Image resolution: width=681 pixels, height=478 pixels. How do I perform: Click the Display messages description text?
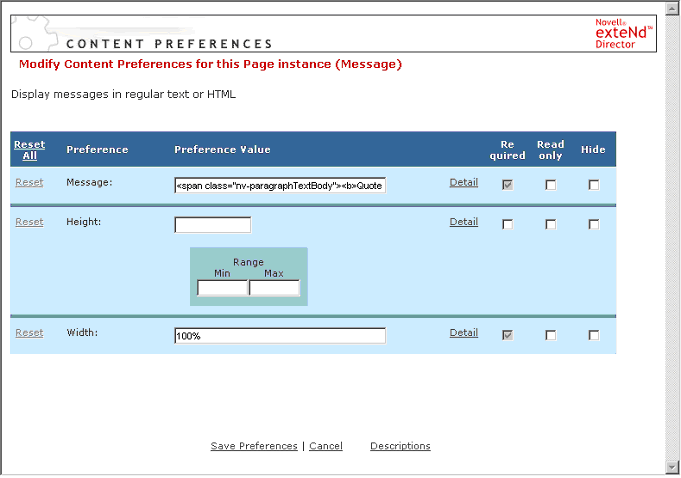123,94
